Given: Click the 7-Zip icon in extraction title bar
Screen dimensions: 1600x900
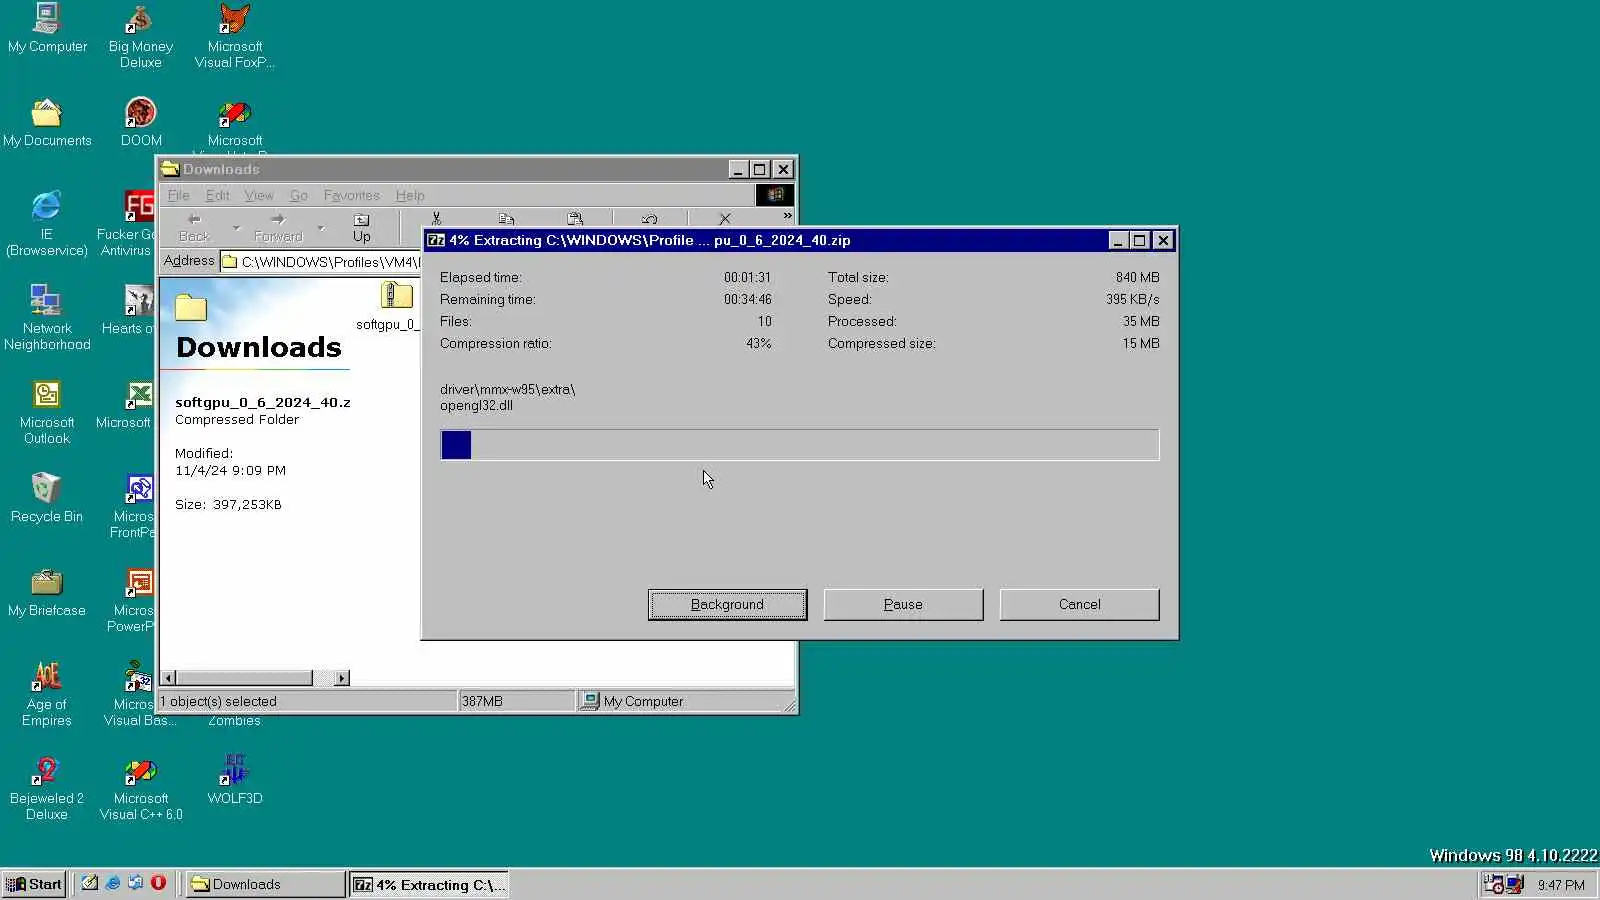Looking at the screenshot, I should click(436, 240).
